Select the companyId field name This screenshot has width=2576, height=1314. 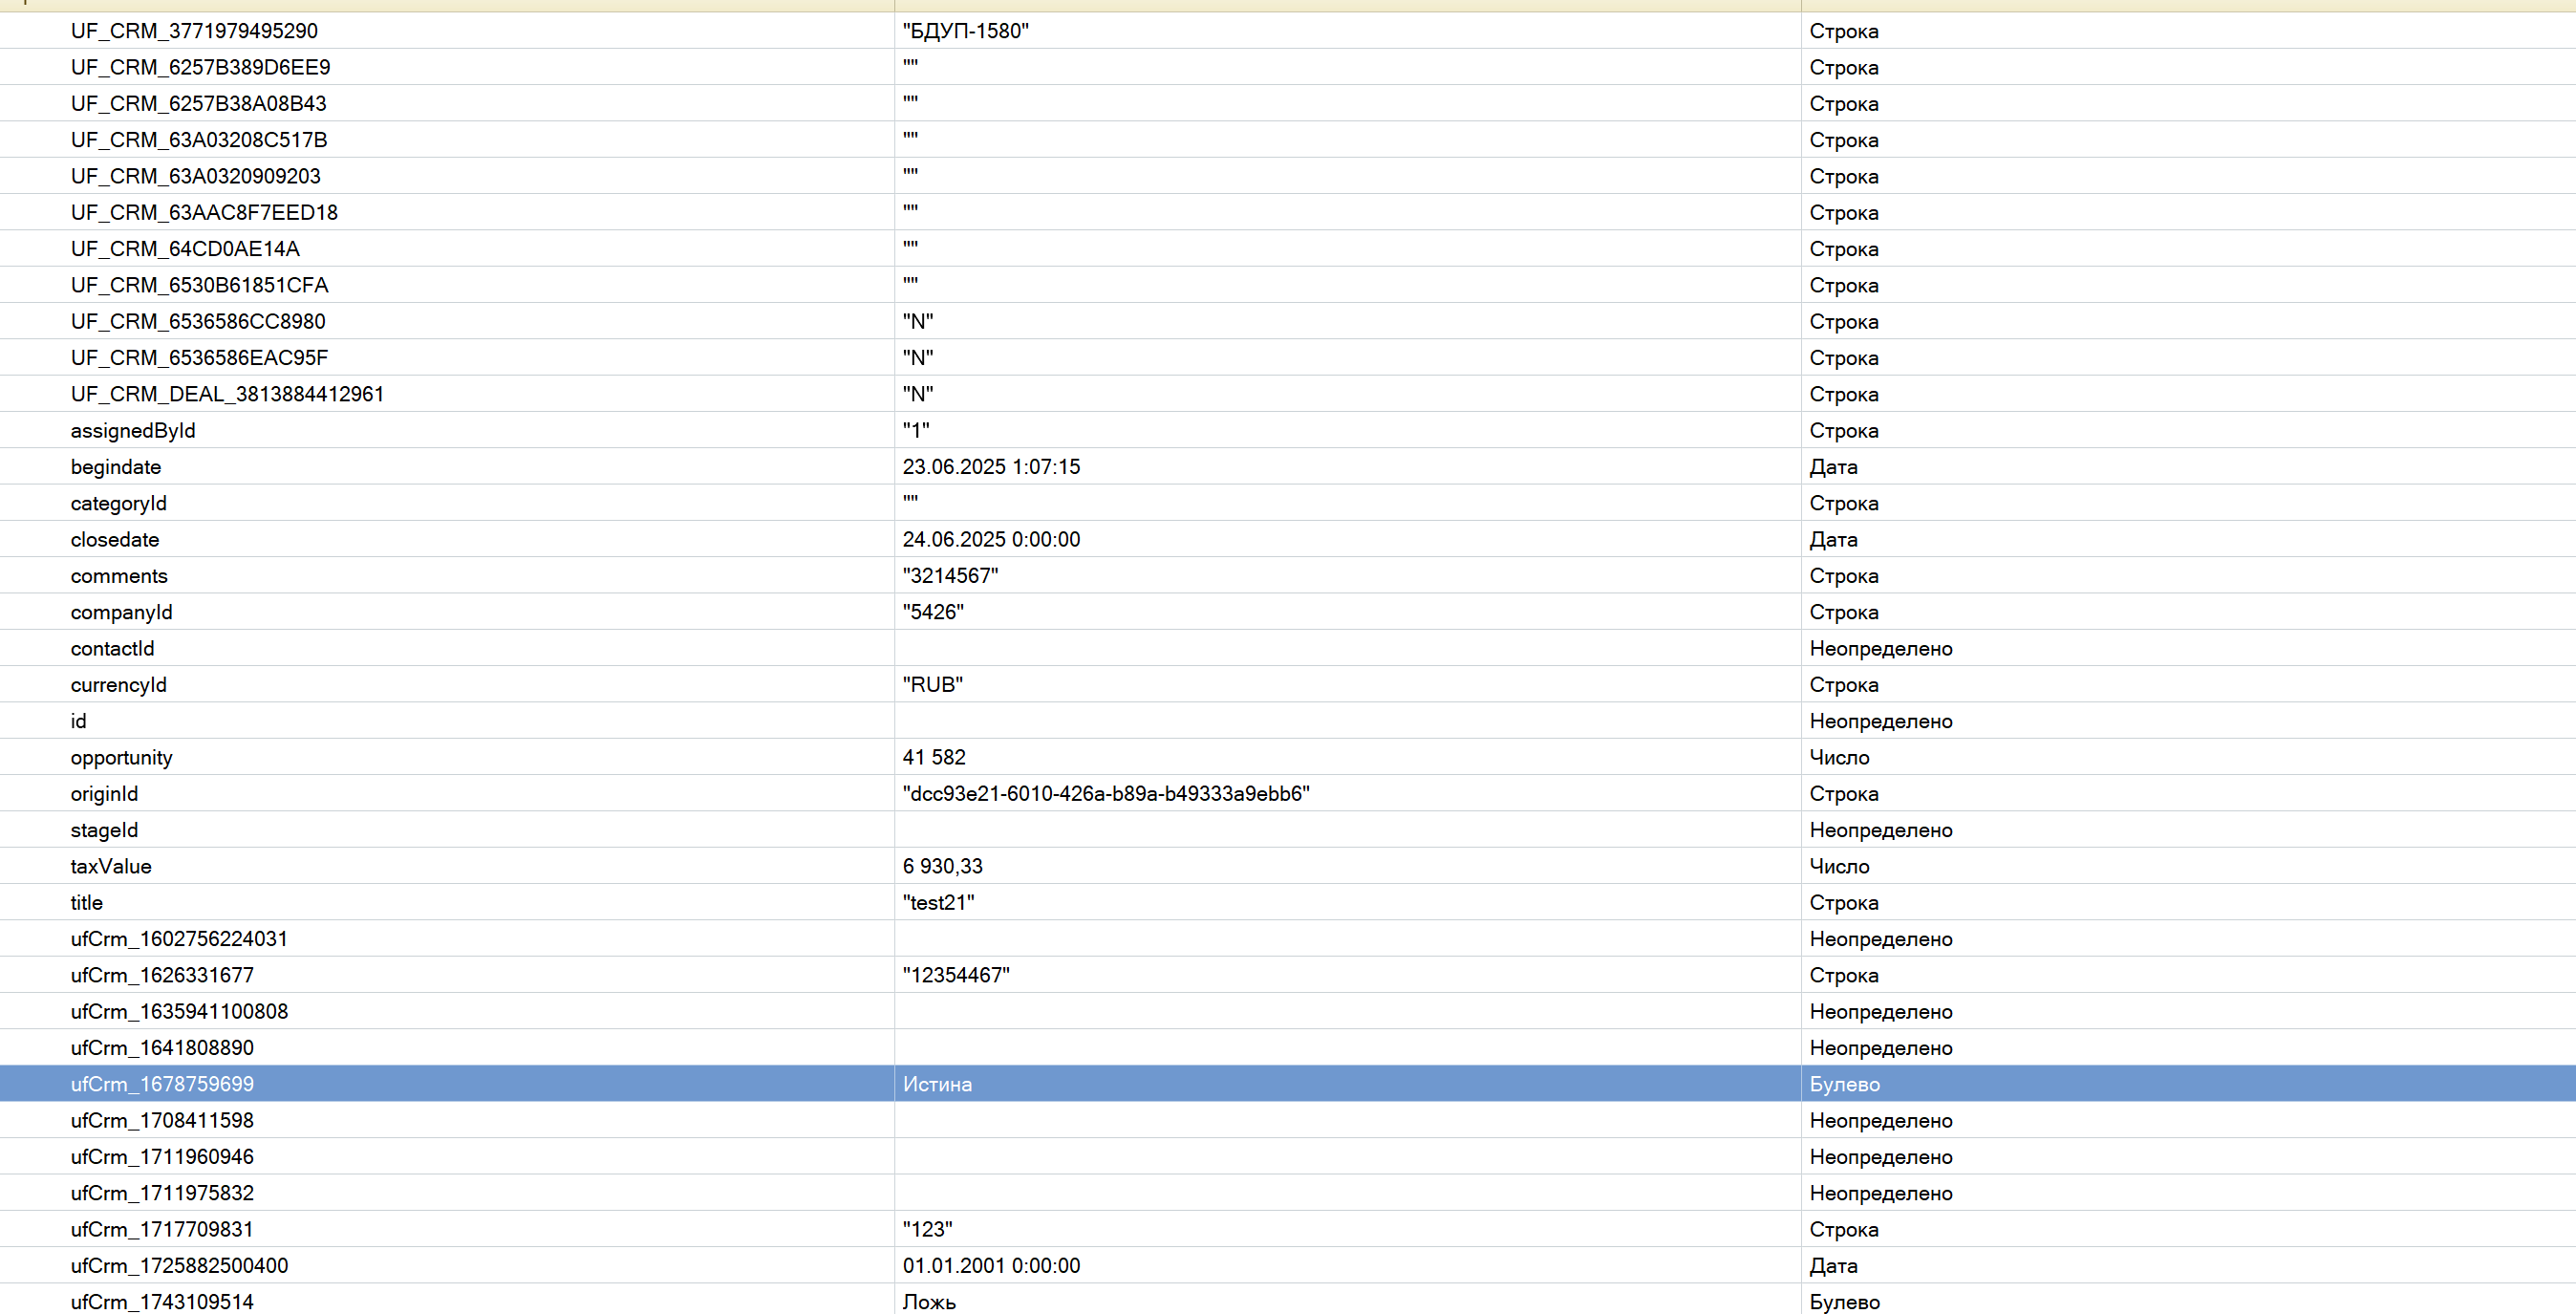pyautogui.click(x=121, y=612)
